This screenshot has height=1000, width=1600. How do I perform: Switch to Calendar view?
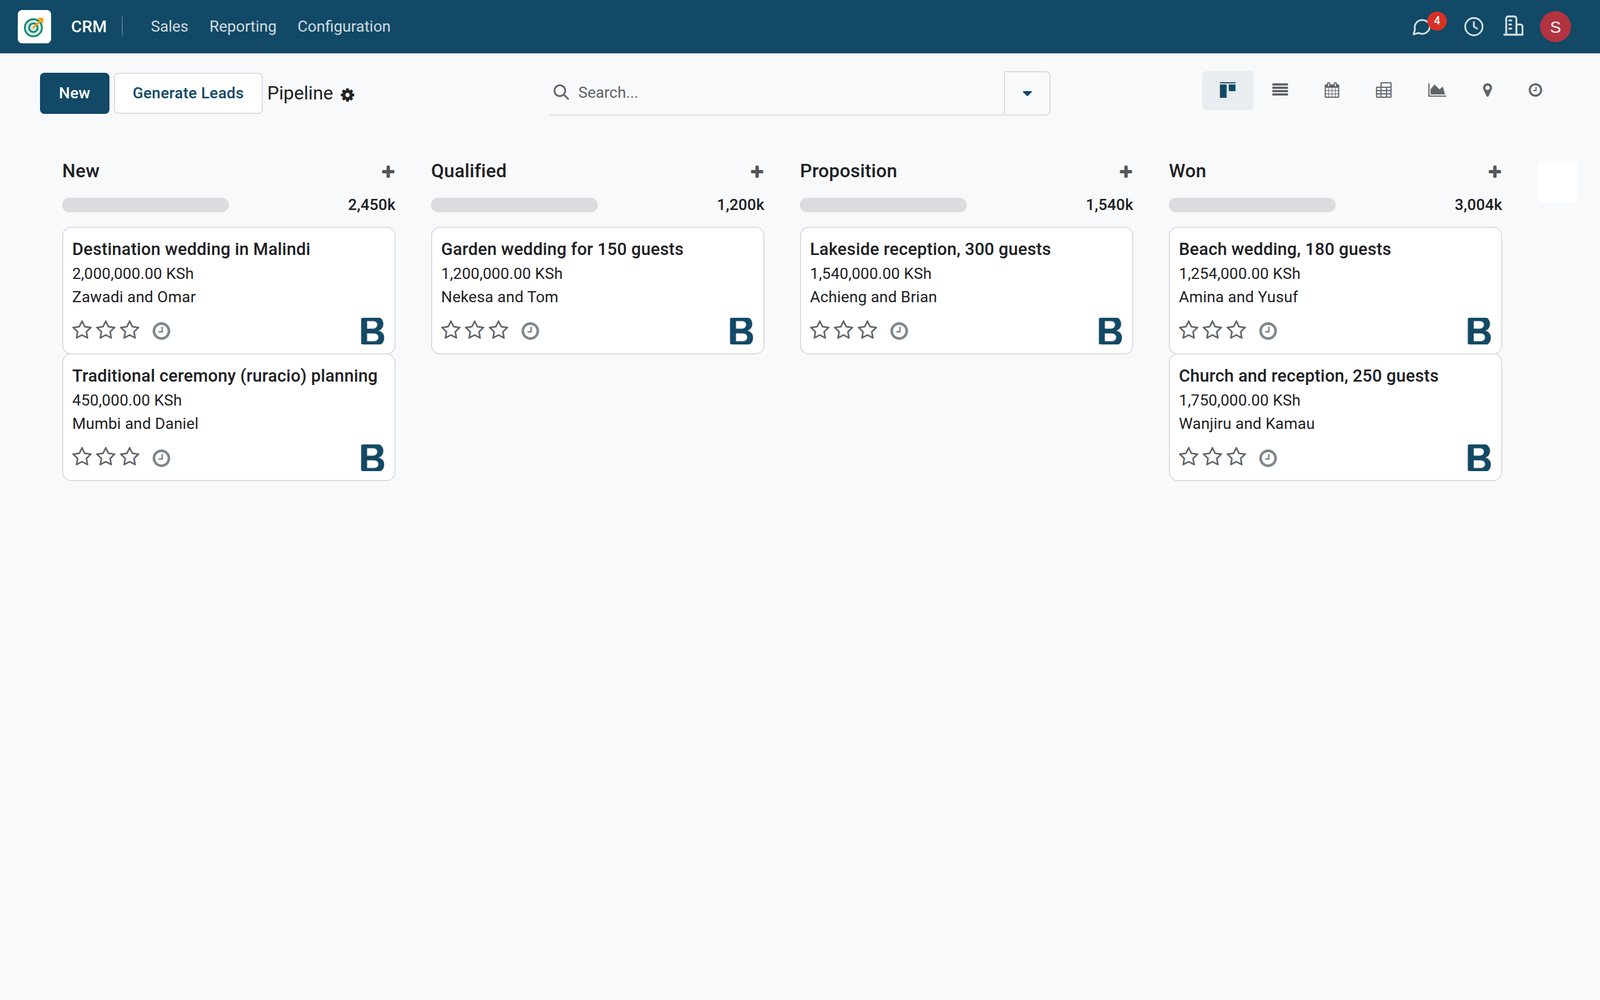(x=1332, y=90)
